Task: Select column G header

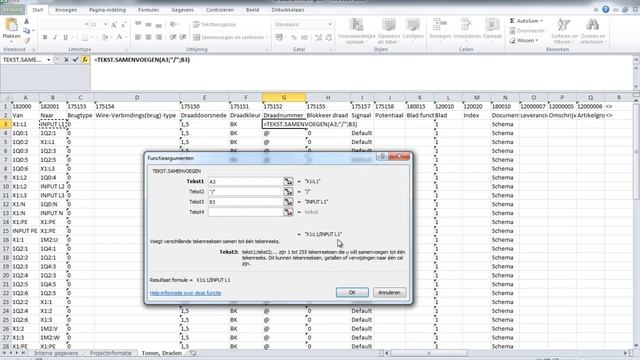Action: click(x=284, y=98)
